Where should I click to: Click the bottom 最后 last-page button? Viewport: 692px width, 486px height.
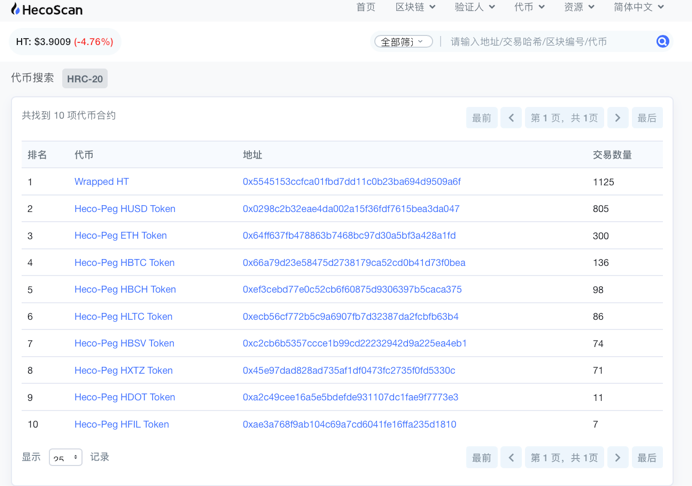[647, 457]
